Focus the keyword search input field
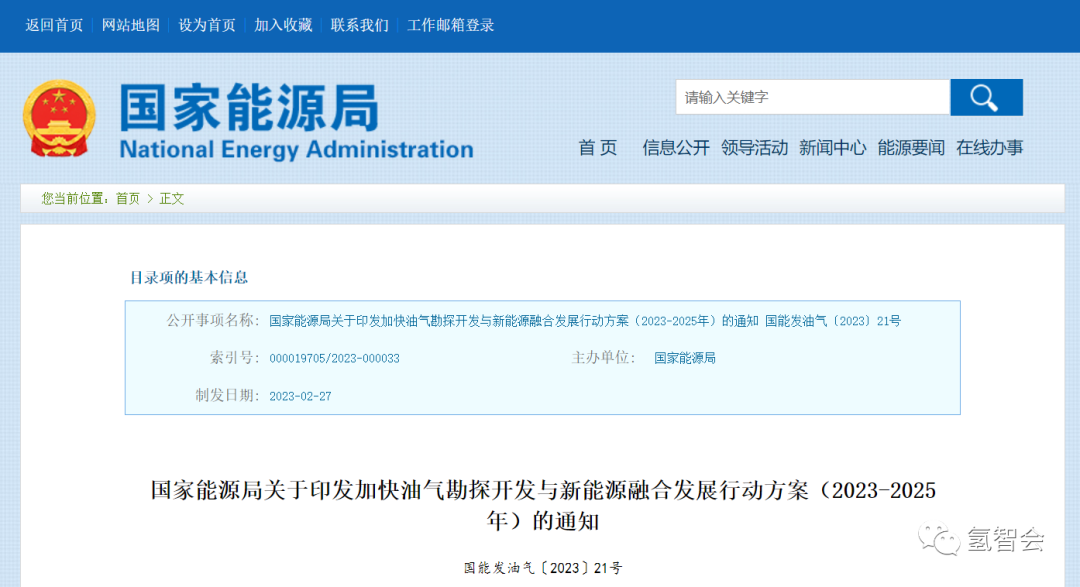Image resolution: width=1080 pixels, height=587 pixels. click(813, 97)
